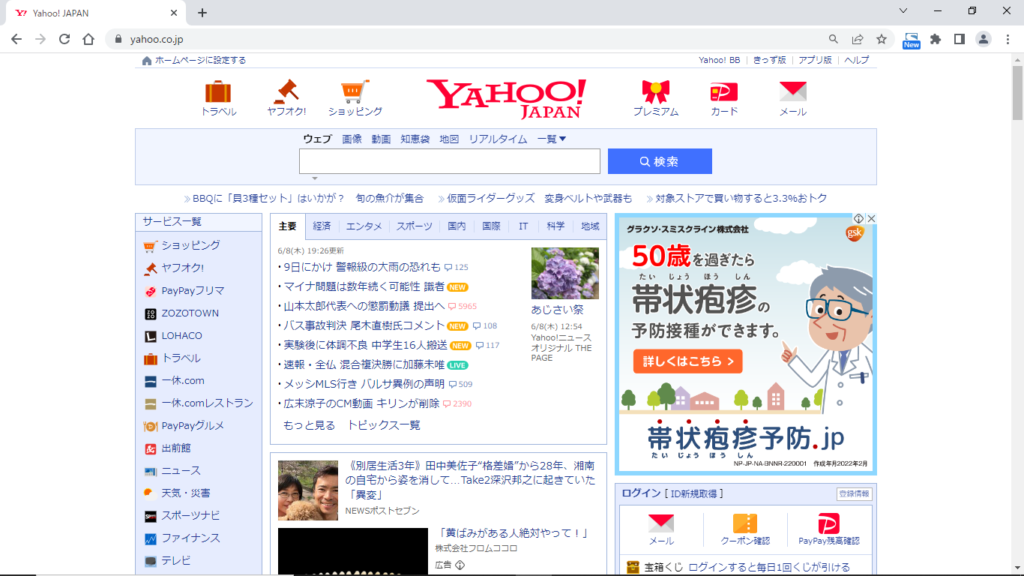Open PayPay残高確認 icon in login panel

828,523
